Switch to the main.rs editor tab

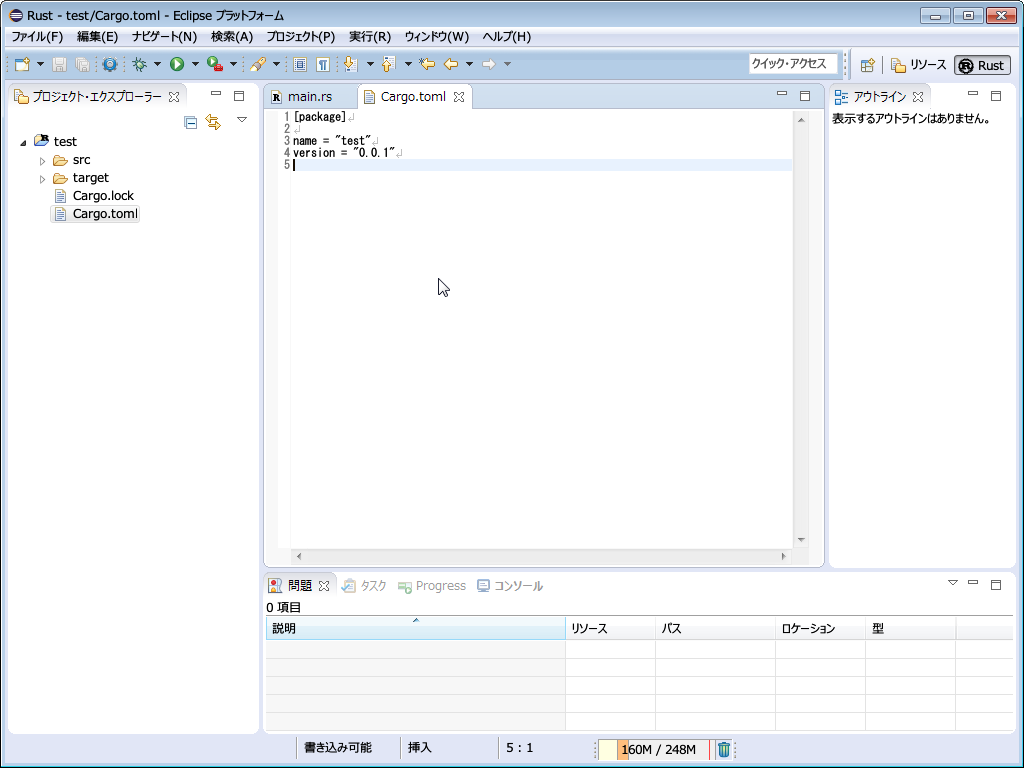tap(310, 97)
